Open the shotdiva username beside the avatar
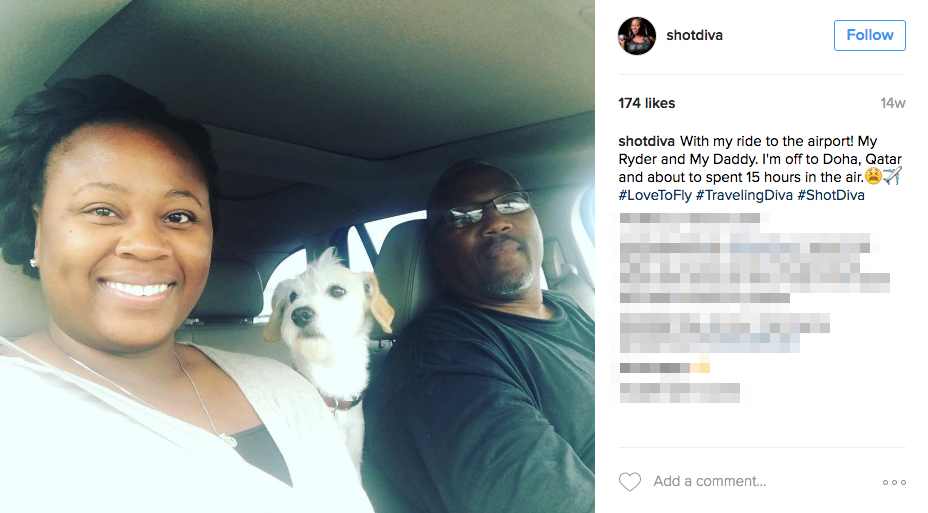 coord(694,36)
